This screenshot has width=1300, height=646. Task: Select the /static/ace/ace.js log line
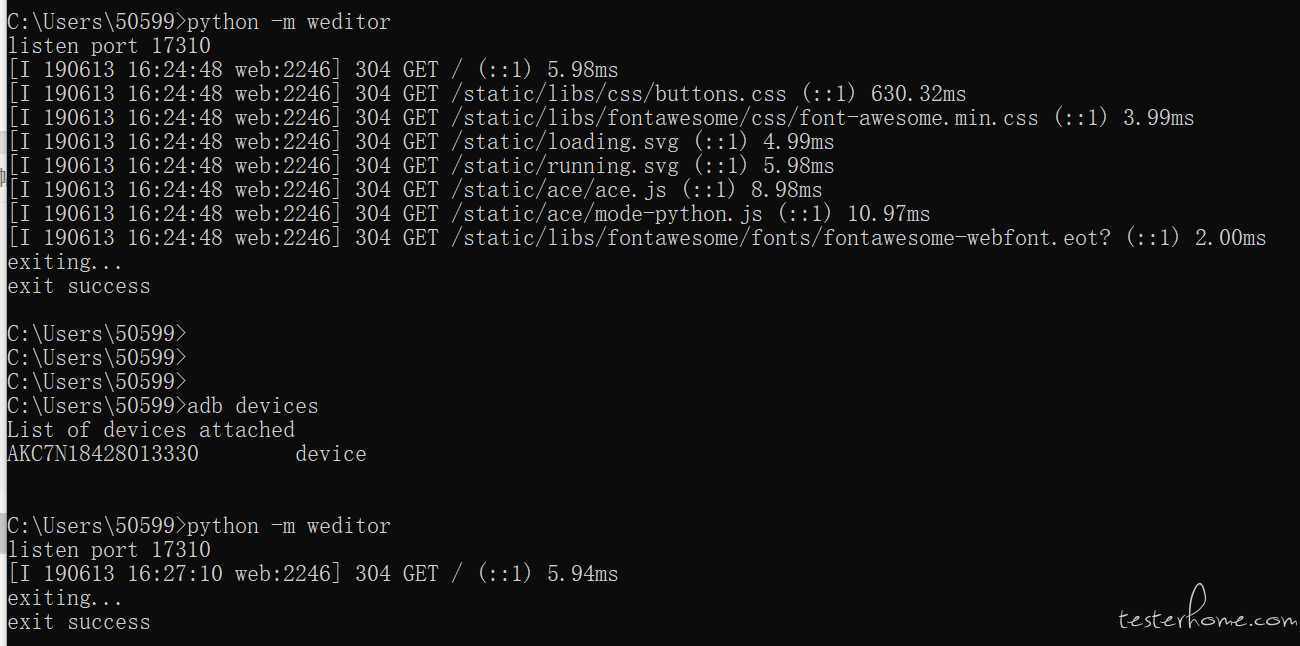[x=415, y=190]
